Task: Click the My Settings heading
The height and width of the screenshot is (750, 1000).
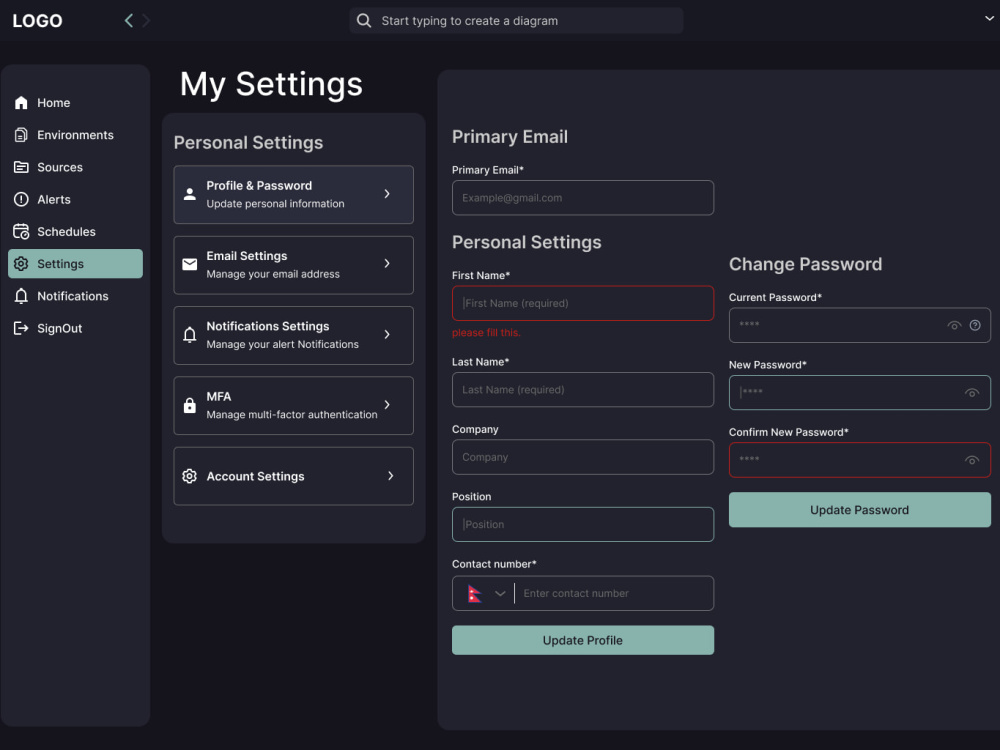Action: point(271,85)
